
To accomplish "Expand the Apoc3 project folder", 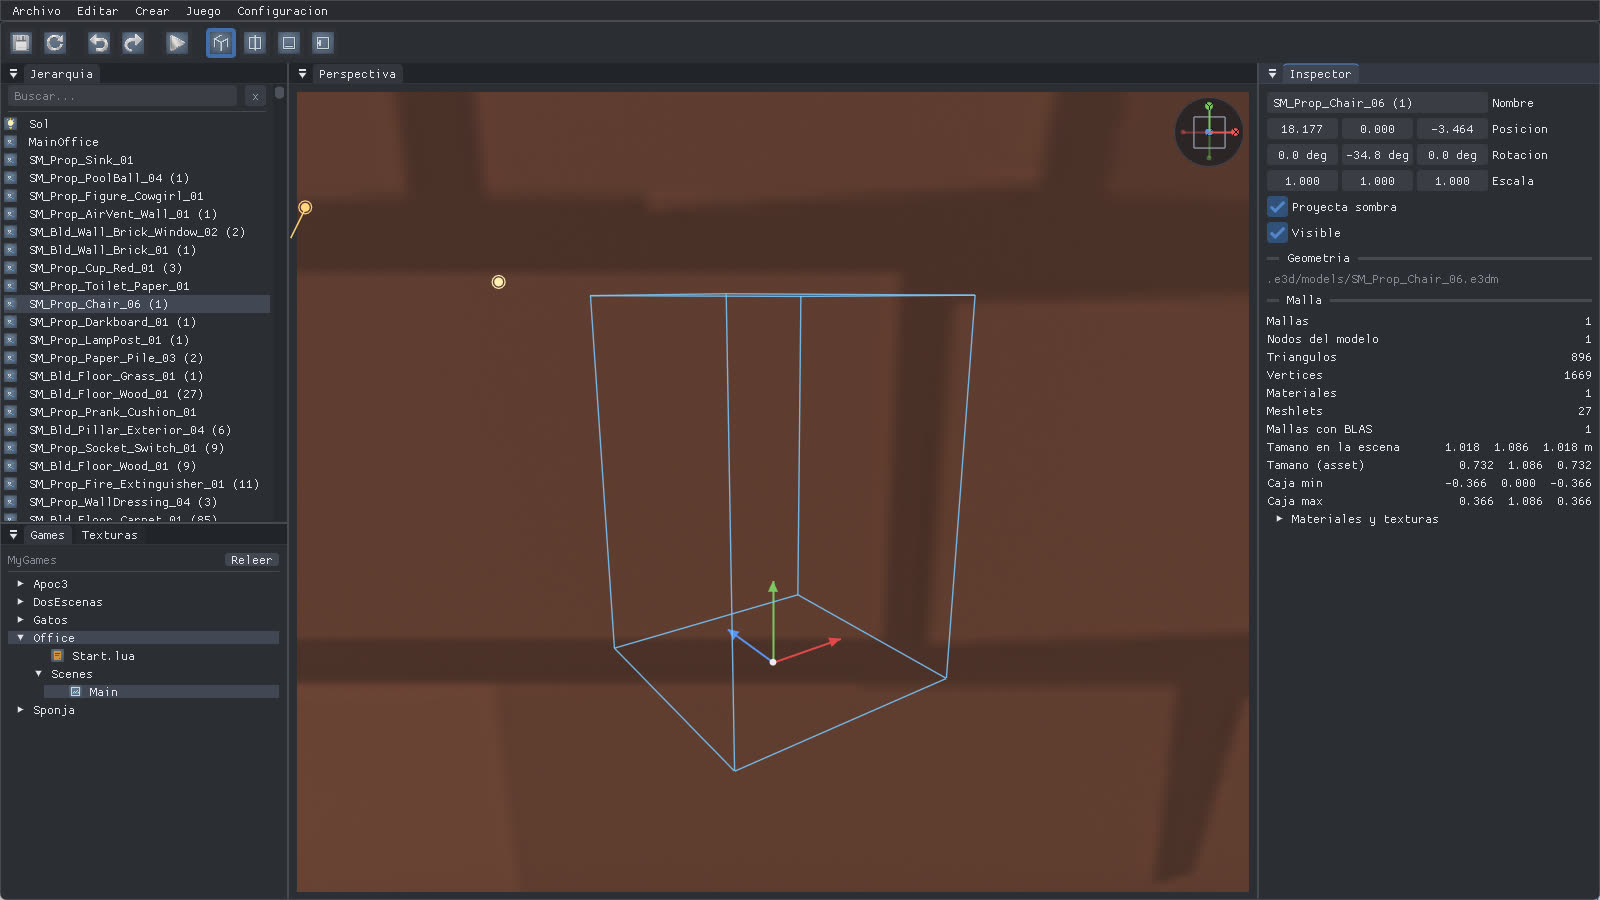I will pos(20,584).
